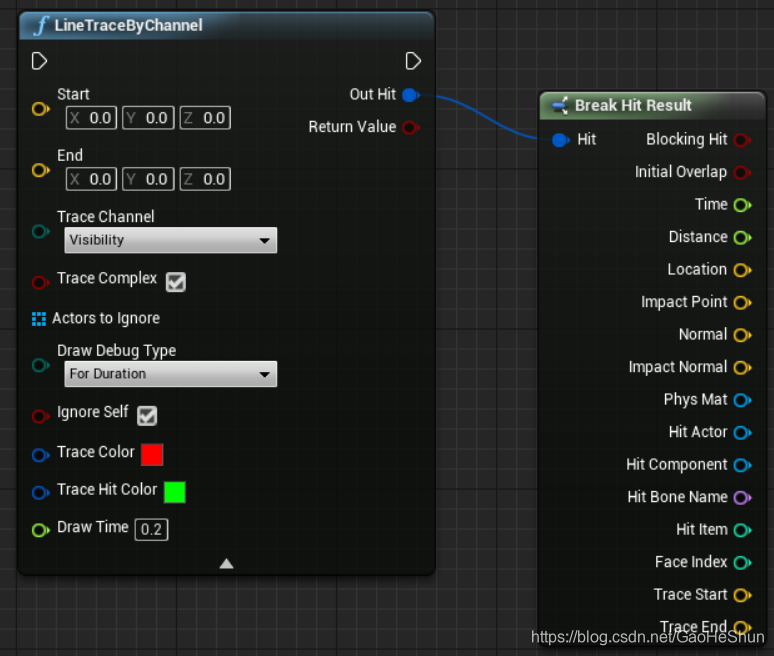This screenshot has width=774, height=656.
Task: Click the Actors to Ignore array pin
Action: point(39,319)
